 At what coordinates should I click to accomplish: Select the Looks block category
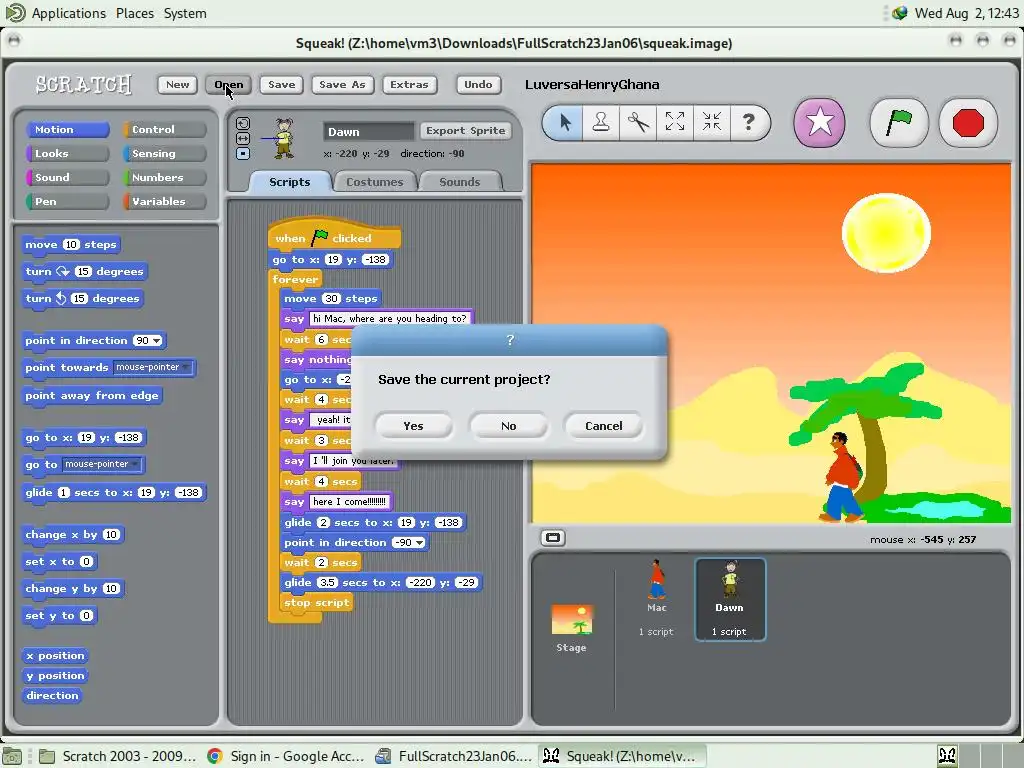pos(67,153)
